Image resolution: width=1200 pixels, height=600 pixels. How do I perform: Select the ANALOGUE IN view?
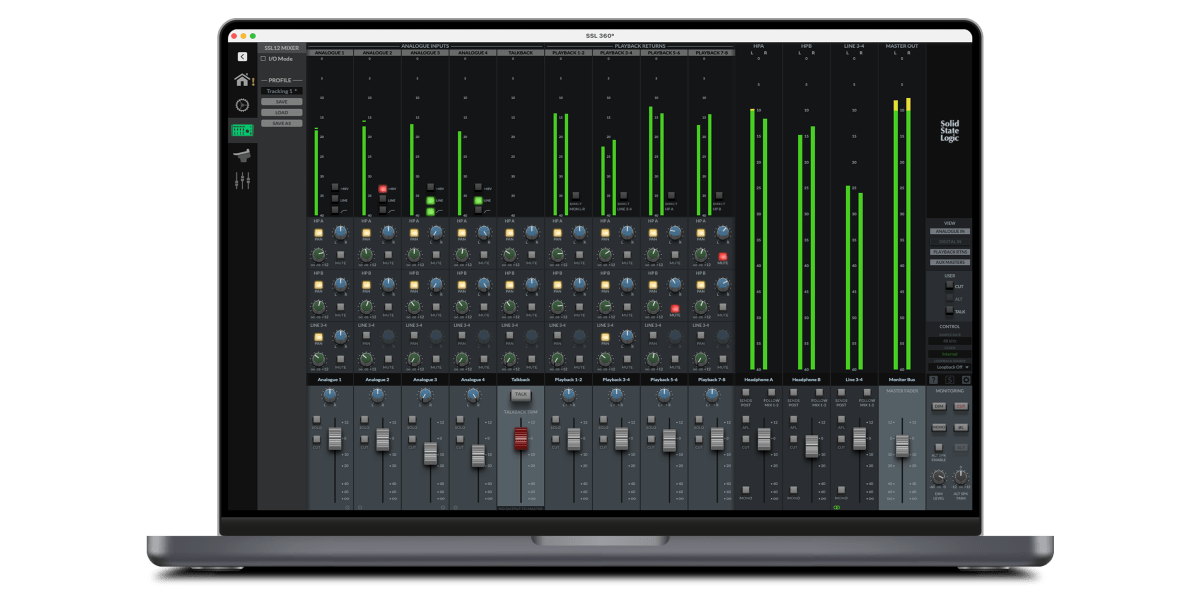[x=950, y=232]
